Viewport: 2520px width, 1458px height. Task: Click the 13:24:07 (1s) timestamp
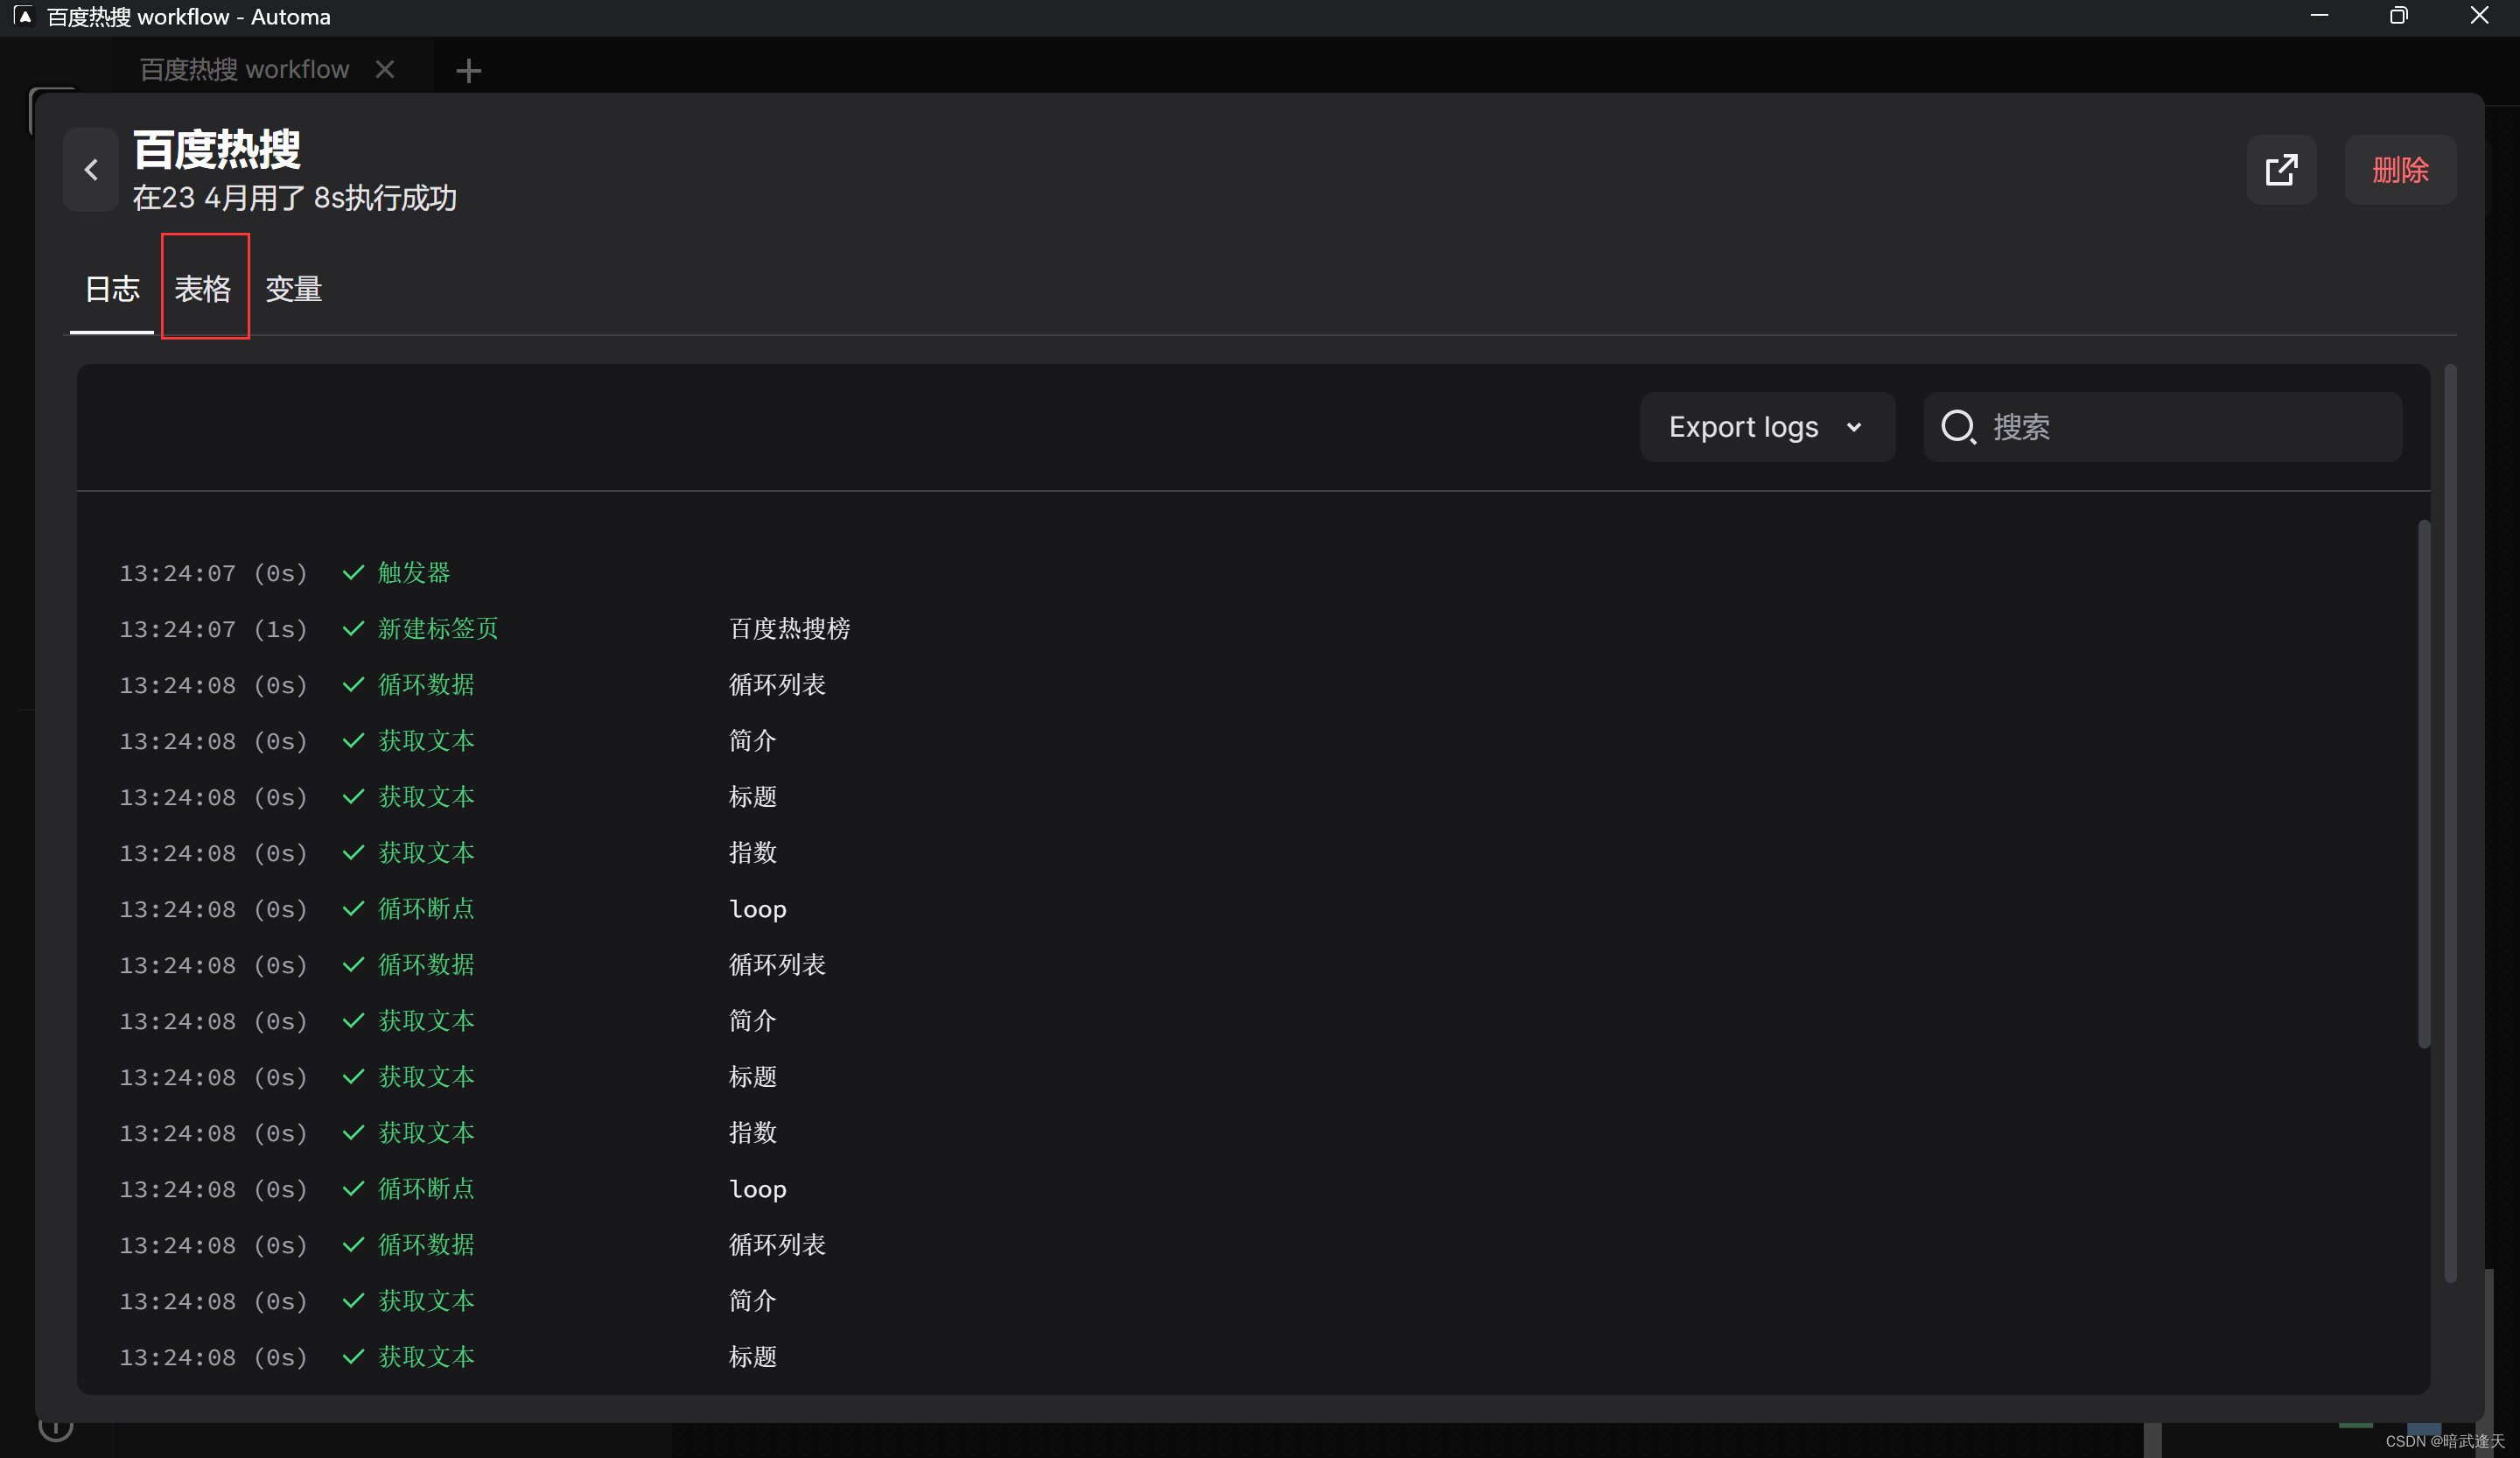coord(213,629)
